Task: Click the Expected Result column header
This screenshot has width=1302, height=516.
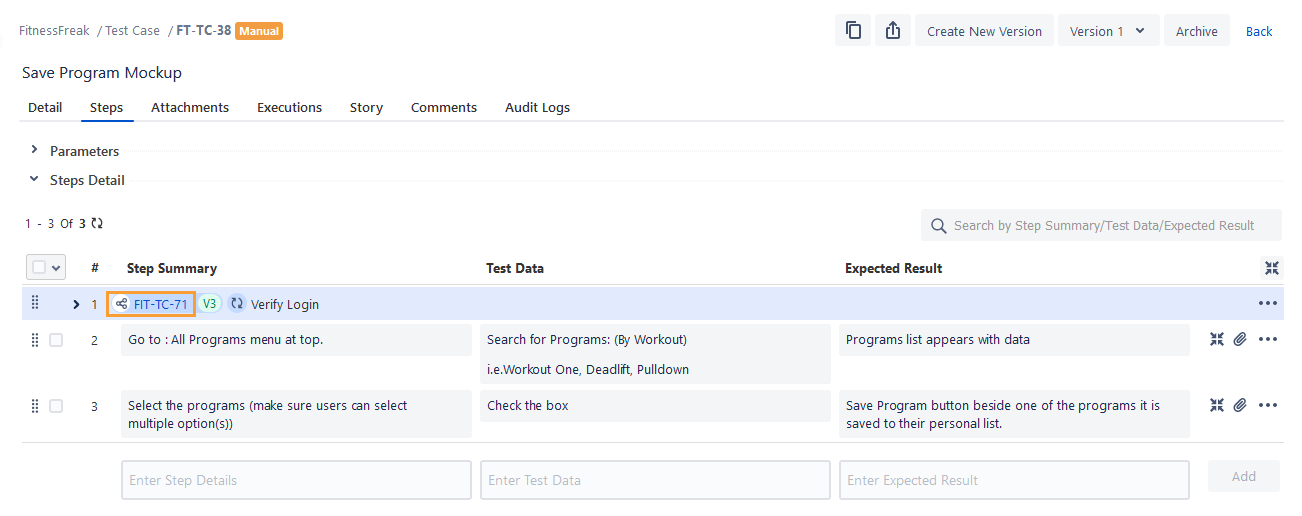Action: point(894,268)
